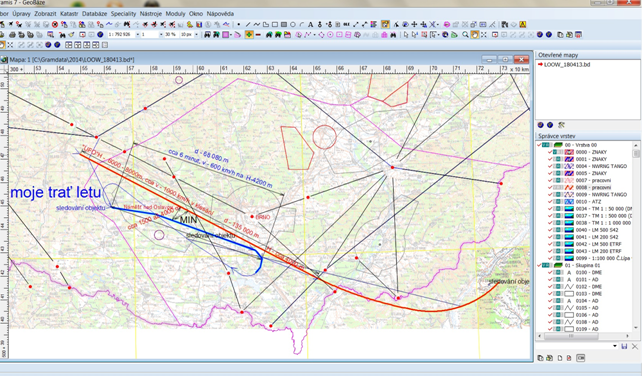
Task: Click the save icon below layer manager
Action: pos(624,347)
